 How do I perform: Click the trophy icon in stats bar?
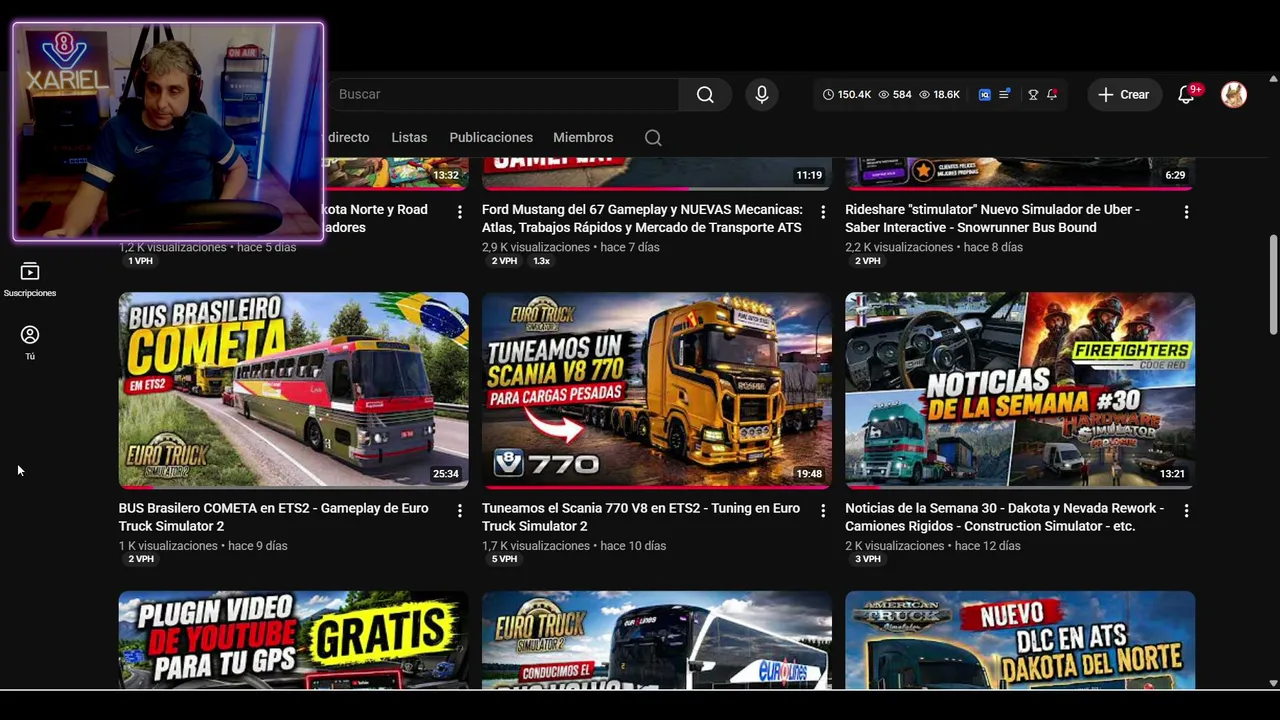pos(1033,94)
